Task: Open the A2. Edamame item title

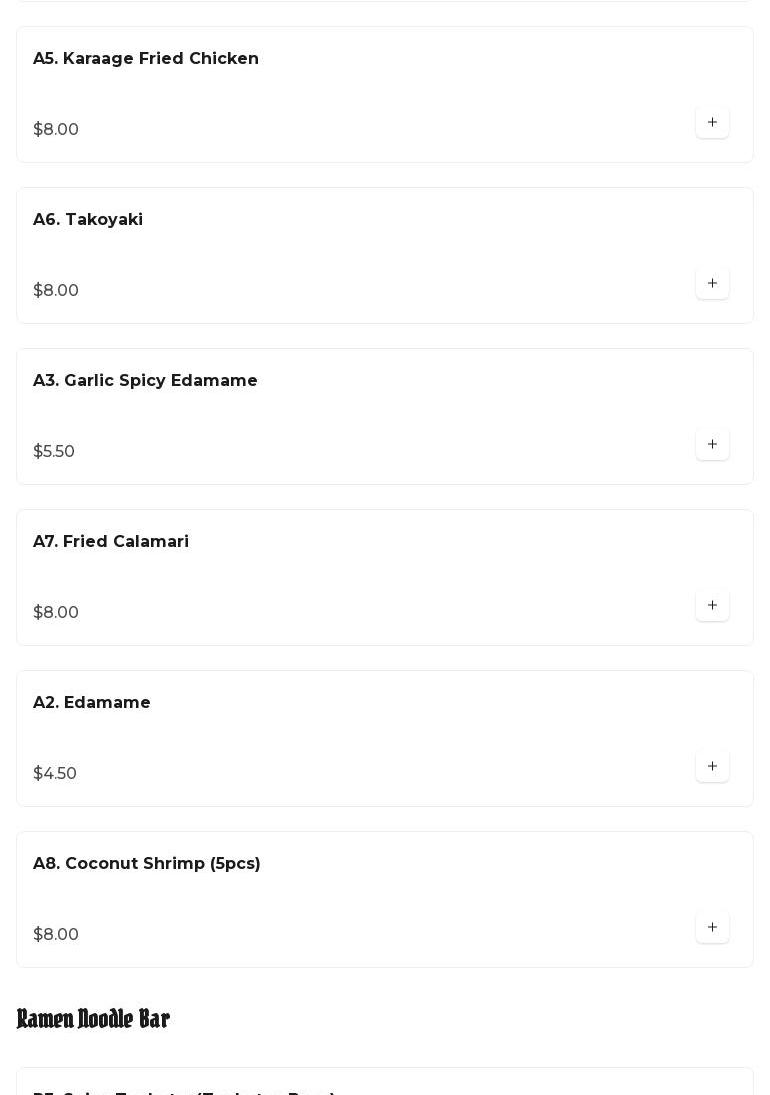Action: pyautogui.click(x=92, y=703)
